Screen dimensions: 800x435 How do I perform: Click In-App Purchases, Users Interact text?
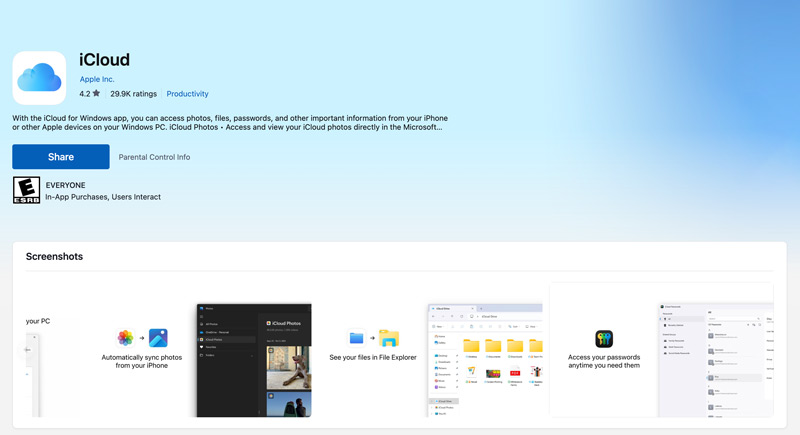(103, 197)
